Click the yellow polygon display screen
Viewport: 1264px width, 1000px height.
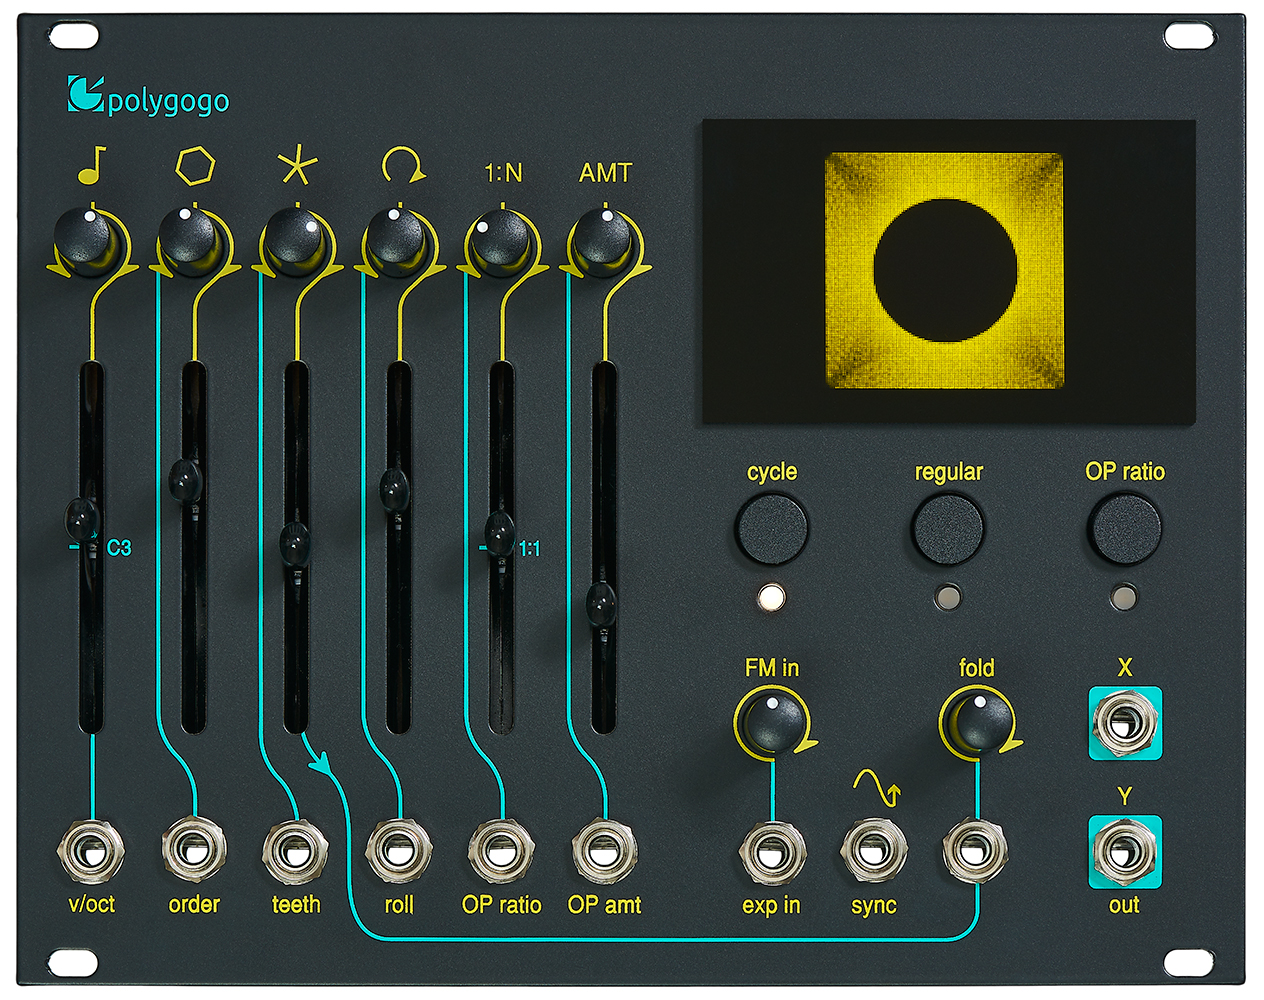(944, 270)
